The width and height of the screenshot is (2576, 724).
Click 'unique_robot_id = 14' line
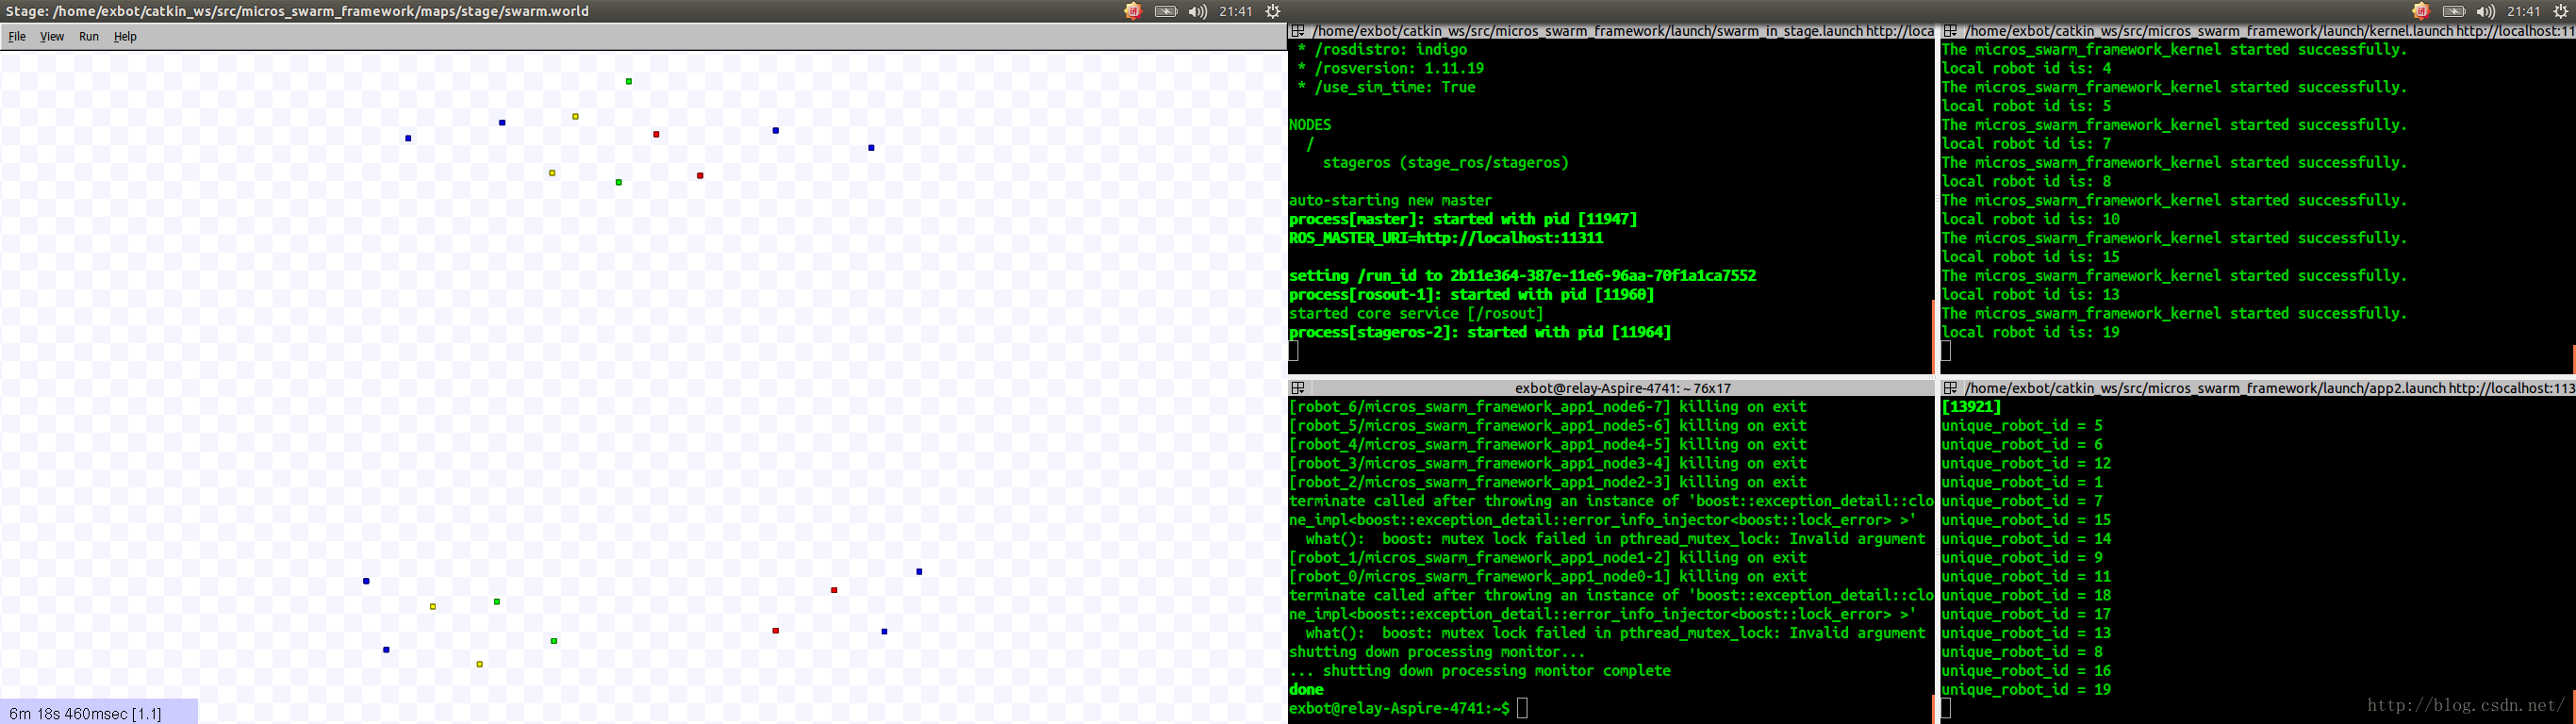(x=2026, y=539)
